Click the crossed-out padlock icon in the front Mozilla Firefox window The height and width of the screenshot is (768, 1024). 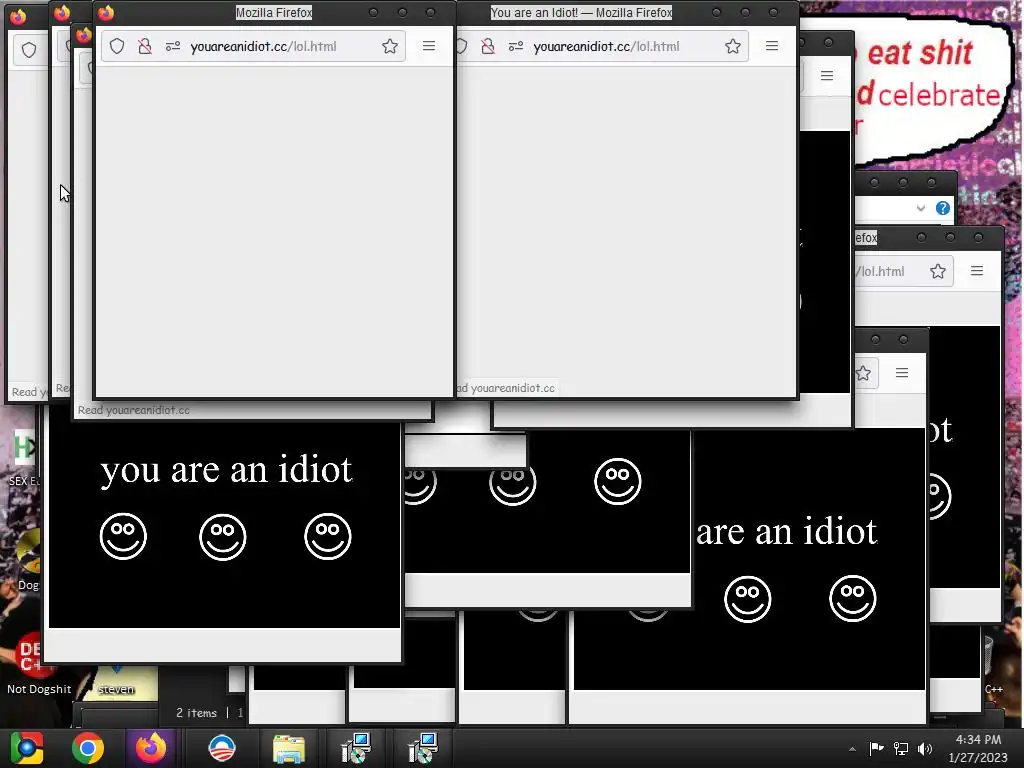[145, 46]
